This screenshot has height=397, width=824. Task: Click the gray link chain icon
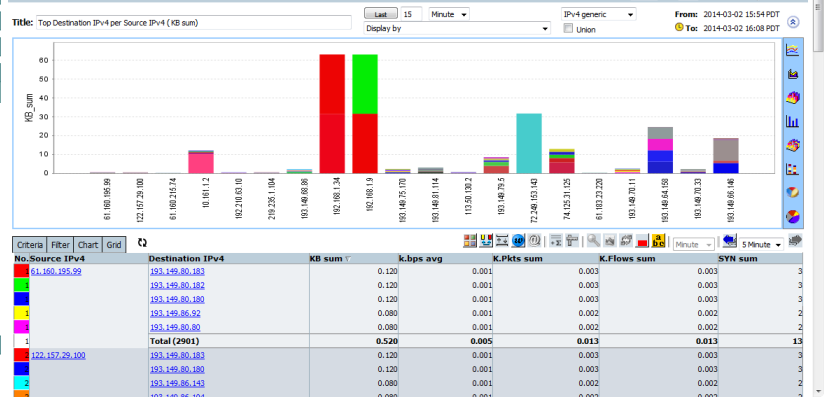coord(626,241)
